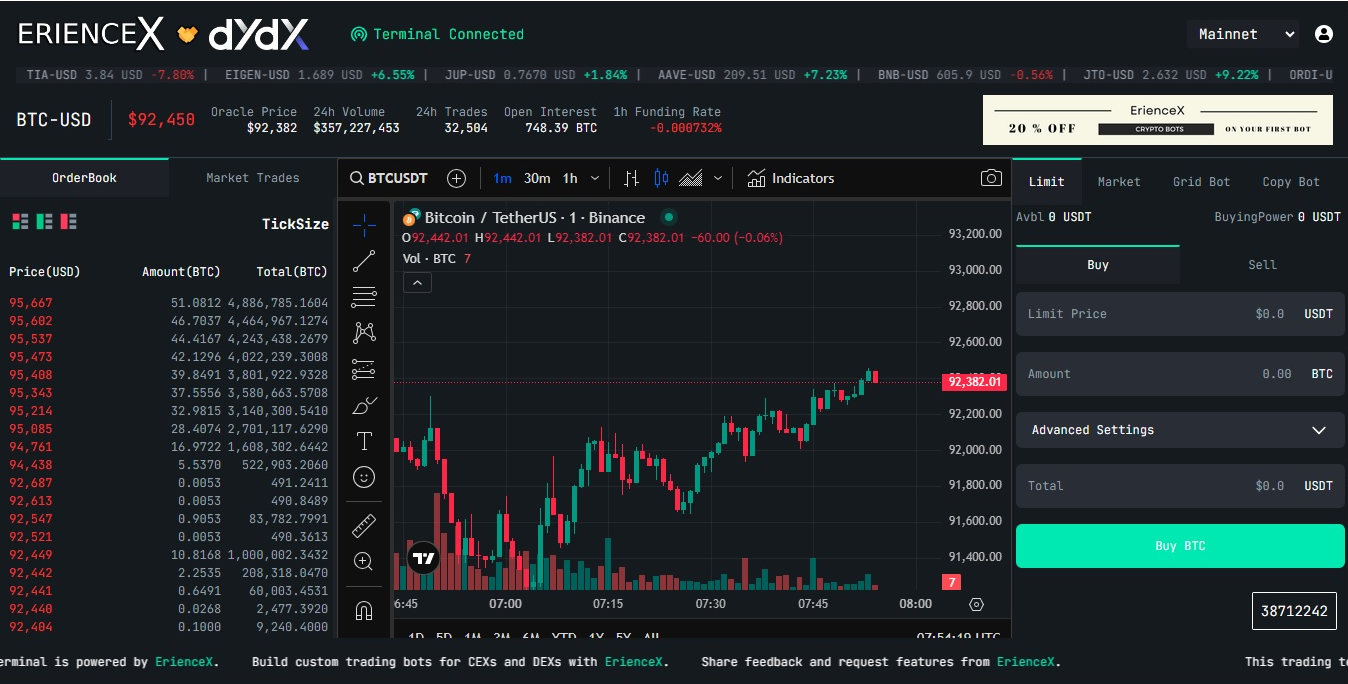1348x684 pixels.
Task: Switch to the Market Trades tab
Action: (253, 178)
